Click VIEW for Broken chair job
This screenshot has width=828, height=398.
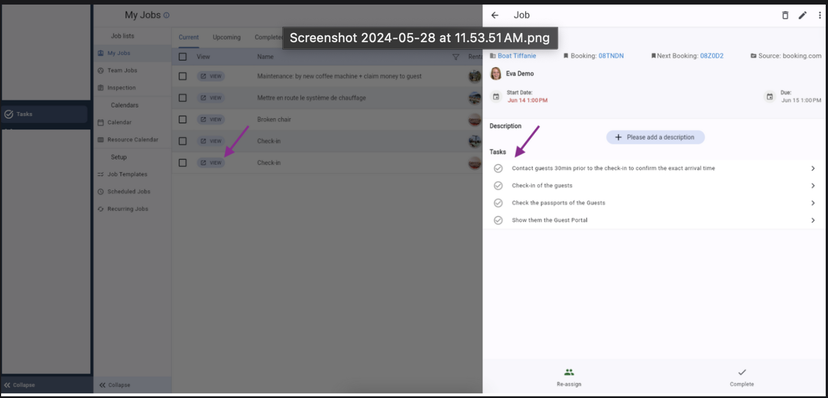point(211,119)
